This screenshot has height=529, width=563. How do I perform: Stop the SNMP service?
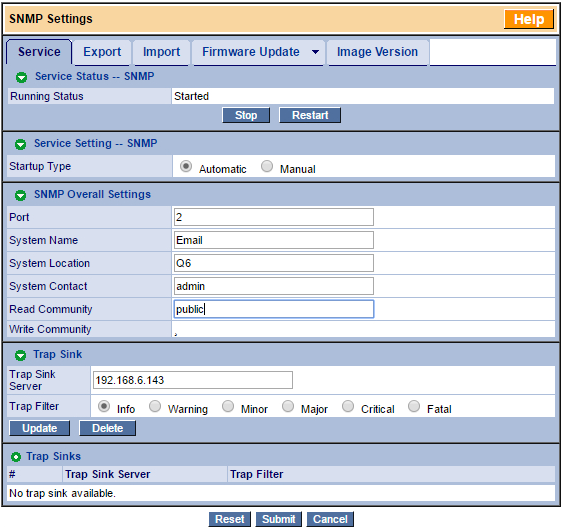click(x=246, y=115)
